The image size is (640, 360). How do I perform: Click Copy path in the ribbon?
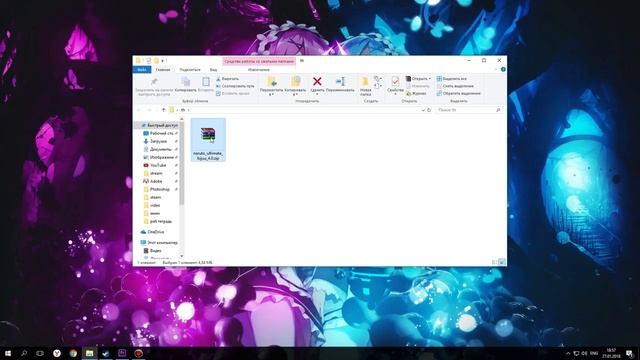235,86
